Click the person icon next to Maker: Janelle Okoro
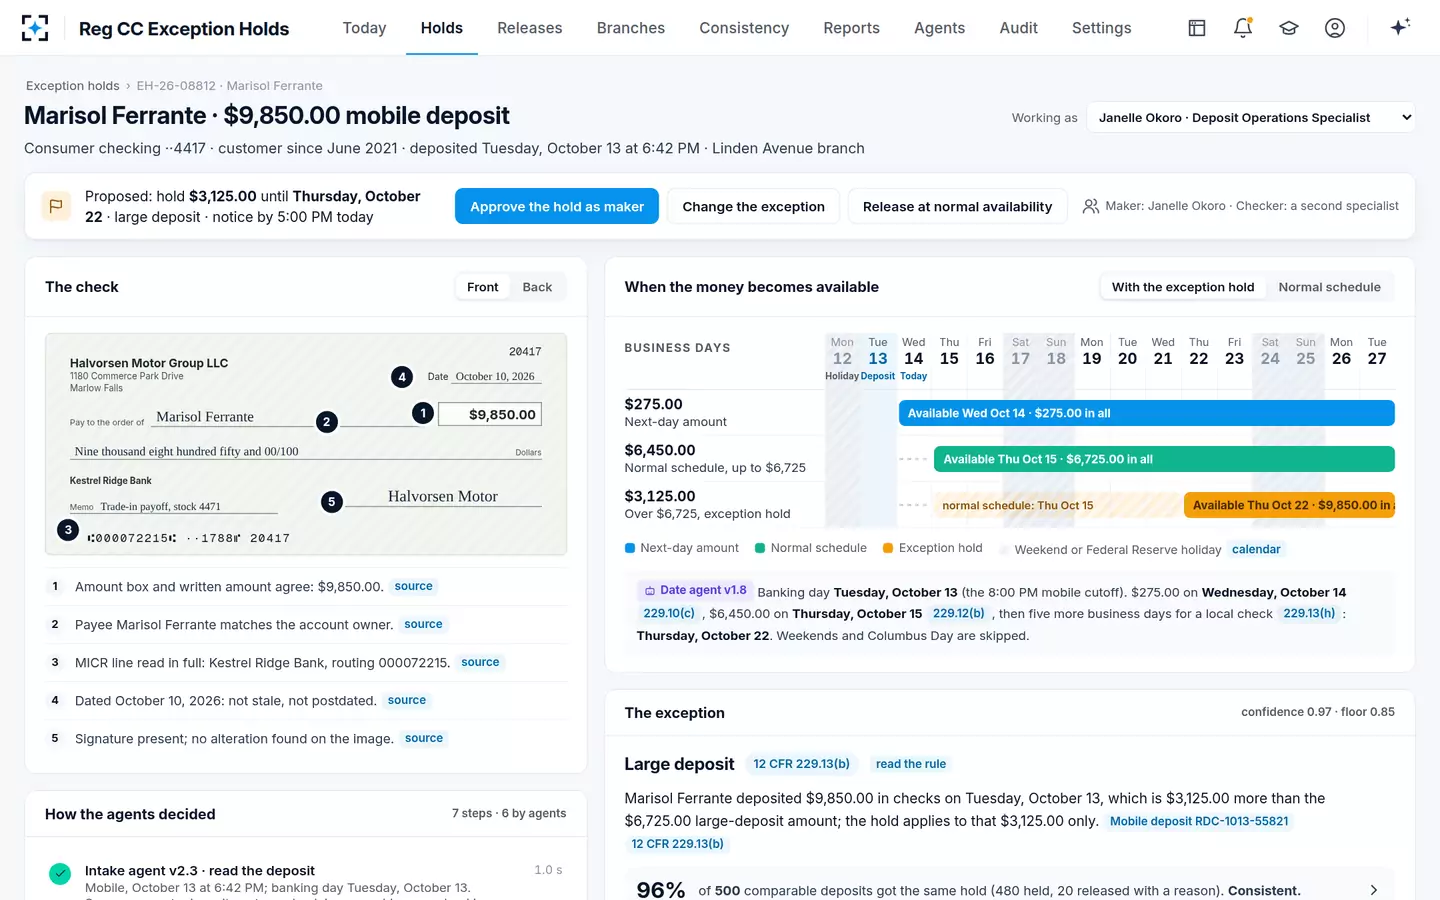 [x=1090, y=206]
